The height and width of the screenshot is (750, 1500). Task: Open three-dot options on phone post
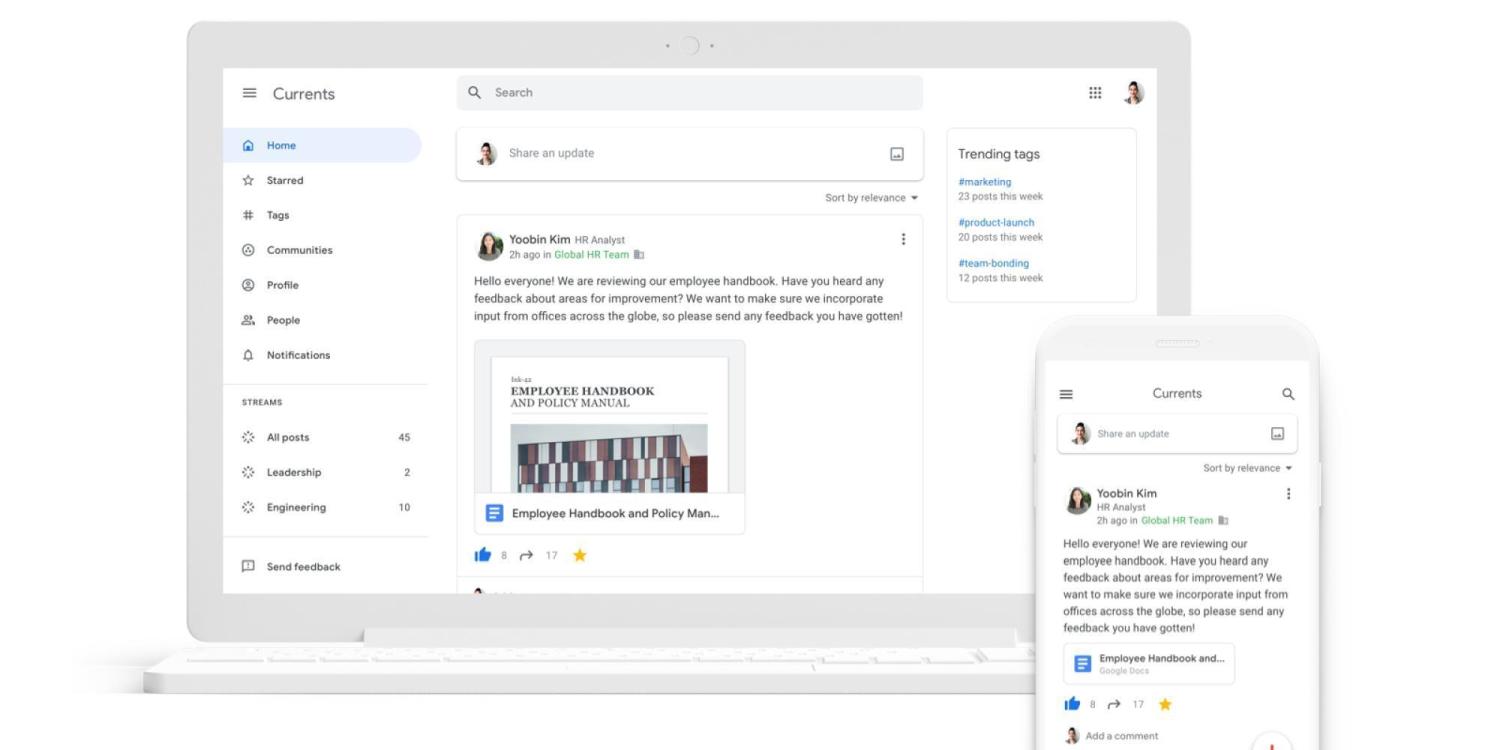[x=1288, y=494]
